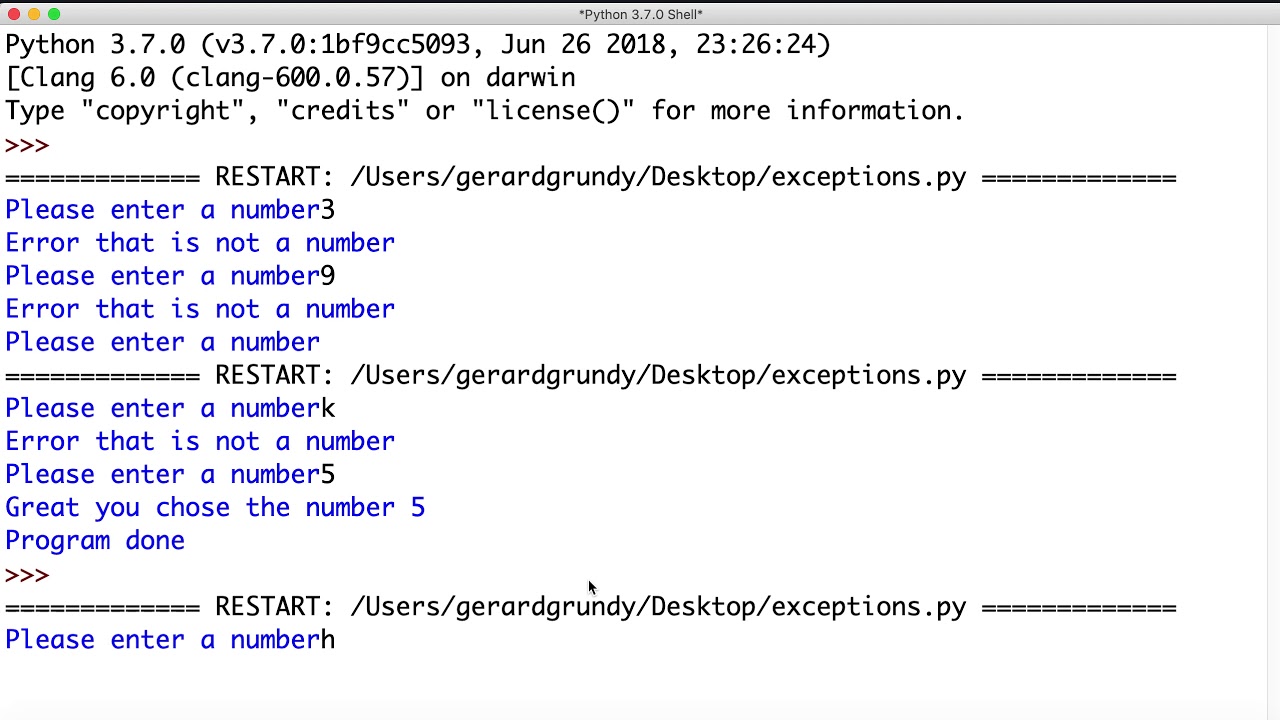Viewport: 1280px width, 720px height.
Task: Click the Python 3.7.0 version header line
Action: (x=418, y=45)
